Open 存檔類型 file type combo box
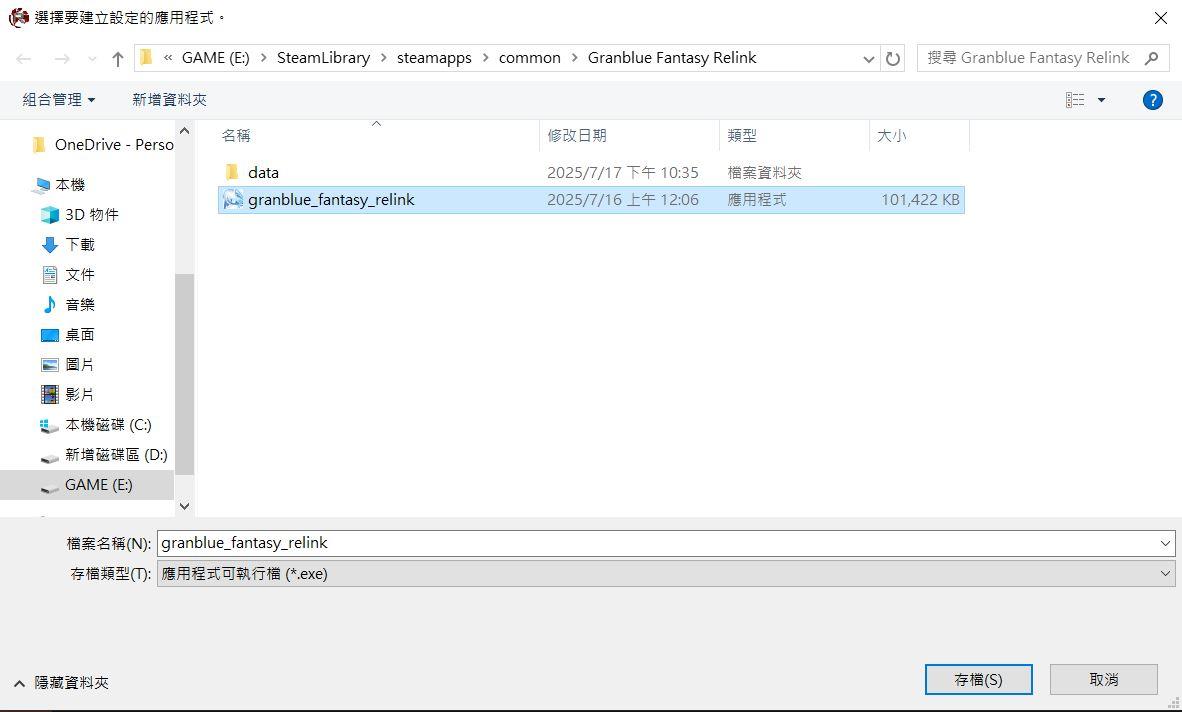The image size is (1182, 712). click(666, 573)
